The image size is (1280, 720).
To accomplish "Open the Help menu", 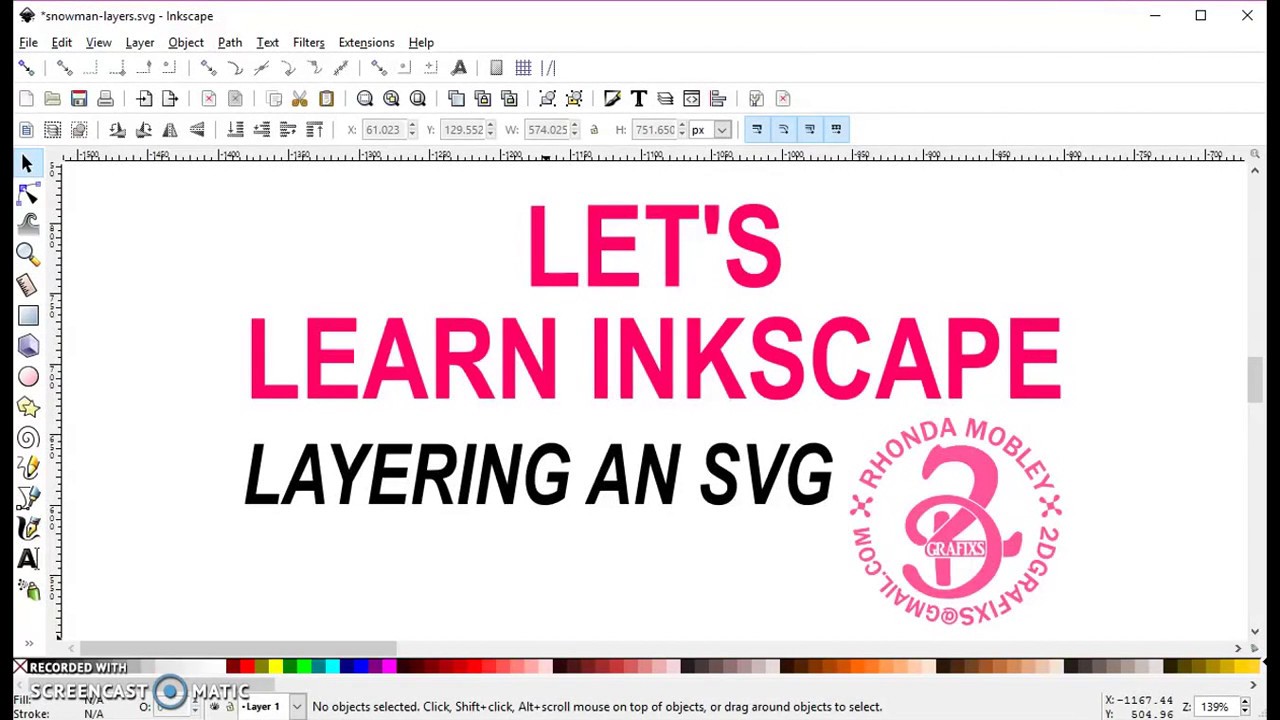I will [421, 42].
